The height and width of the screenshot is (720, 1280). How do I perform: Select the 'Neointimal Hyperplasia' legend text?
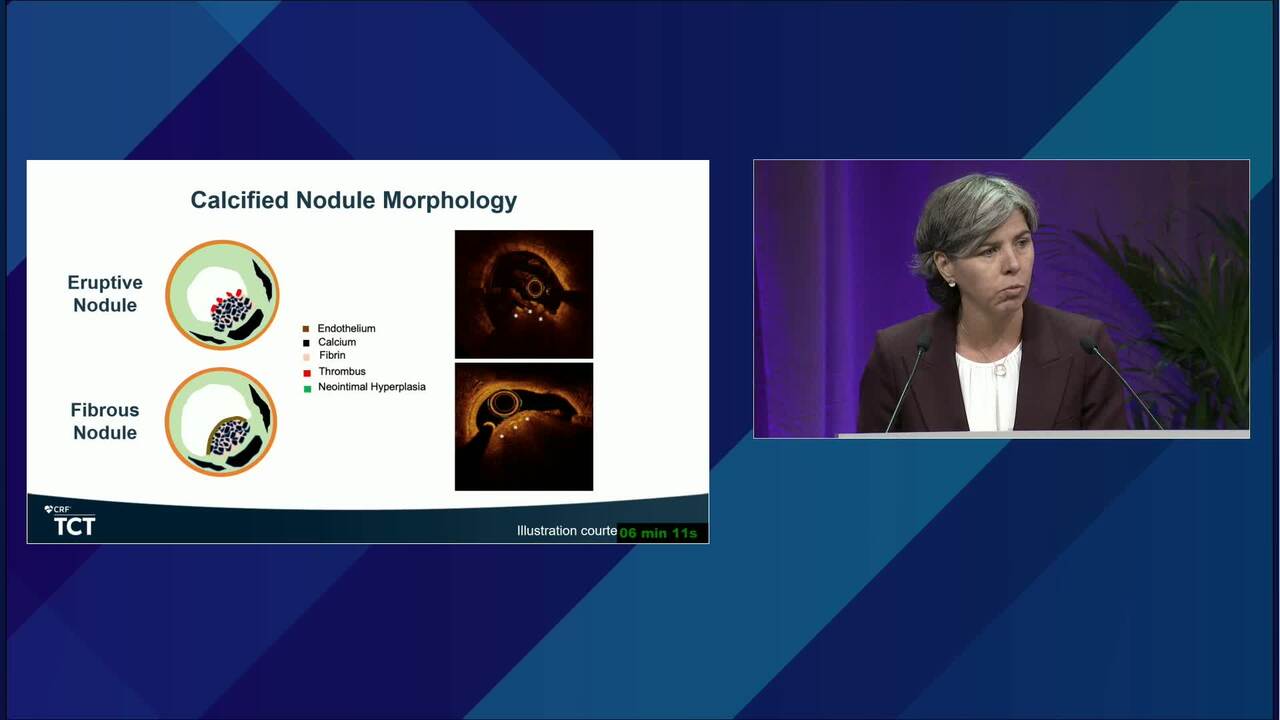click(x=372, y=386)
